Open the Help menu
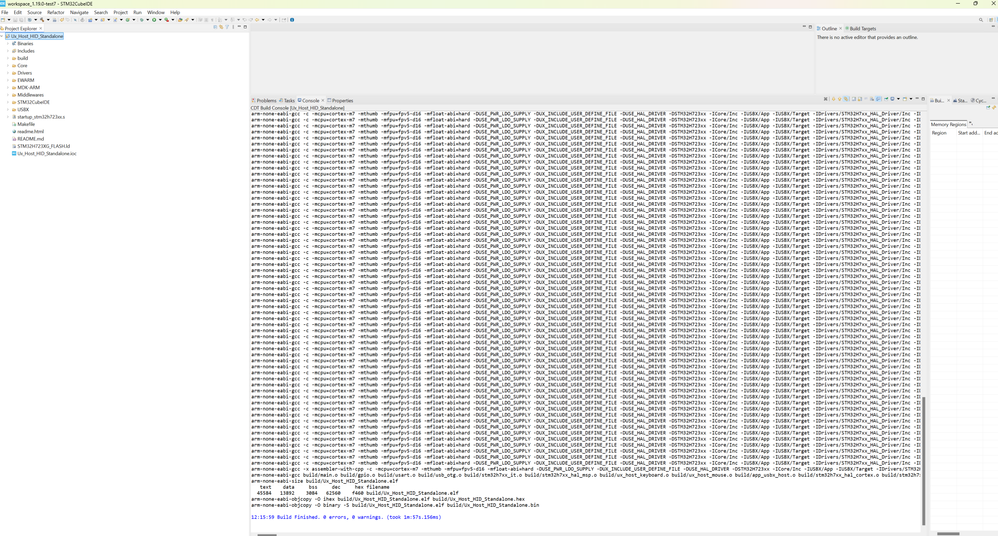 pos(175,12)
